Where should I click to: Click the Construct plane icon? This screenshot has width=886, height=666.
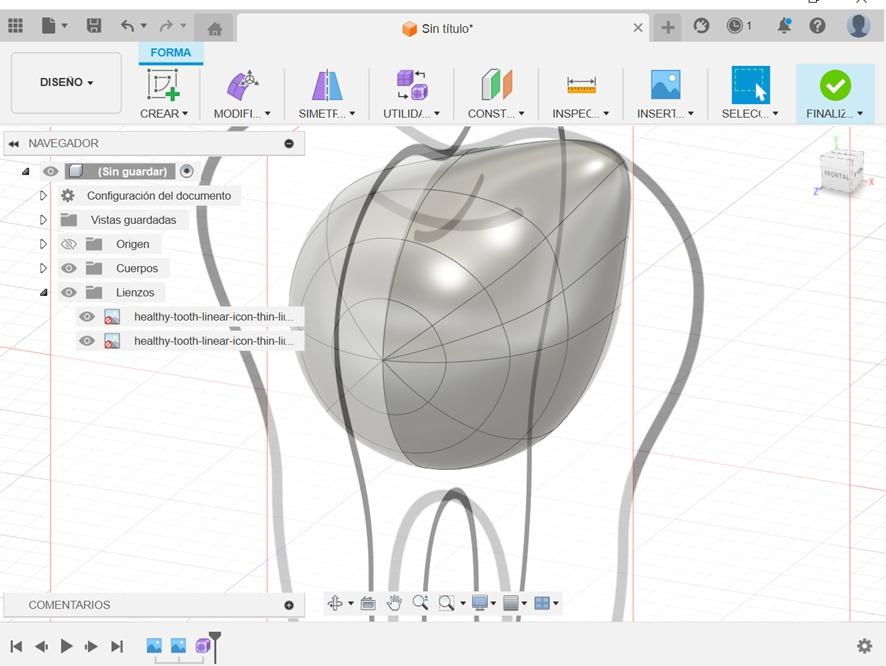497,85
